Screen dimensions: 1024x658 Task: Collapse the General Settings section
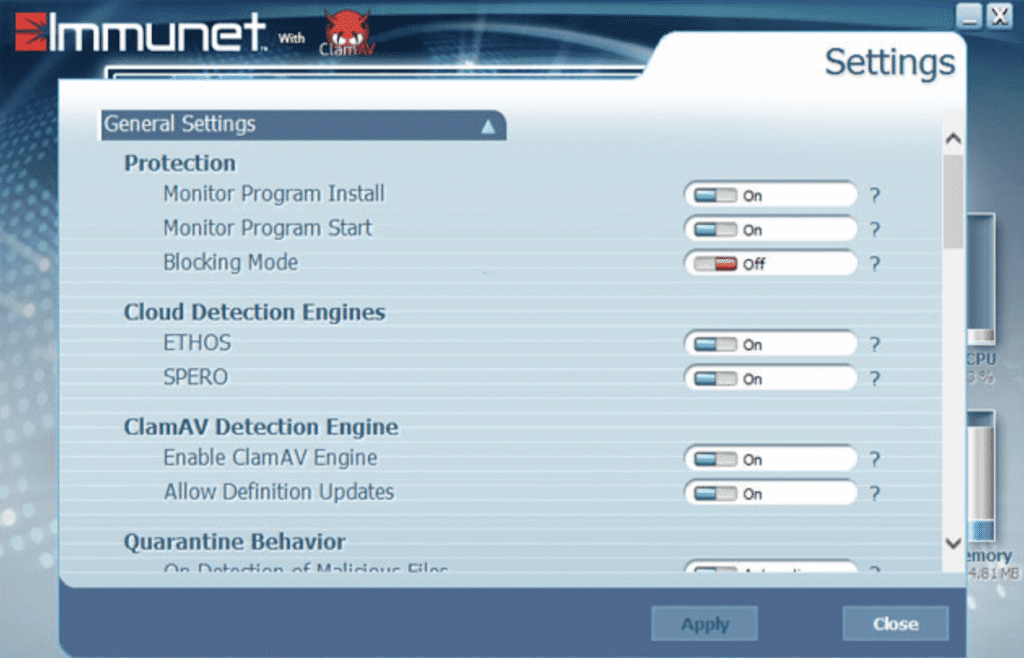488,126
